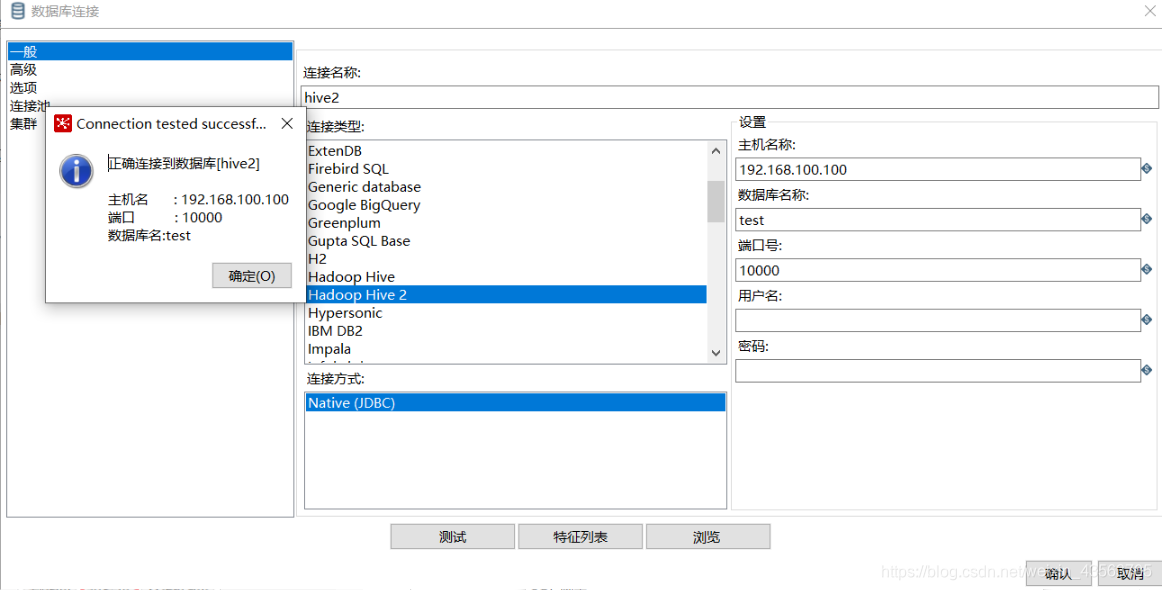Image resolution: width=1162 pixels, height=590 pixels.
Task: Click the red error icon on the message box
Action: pyautogui.click(x=62, y=123)
